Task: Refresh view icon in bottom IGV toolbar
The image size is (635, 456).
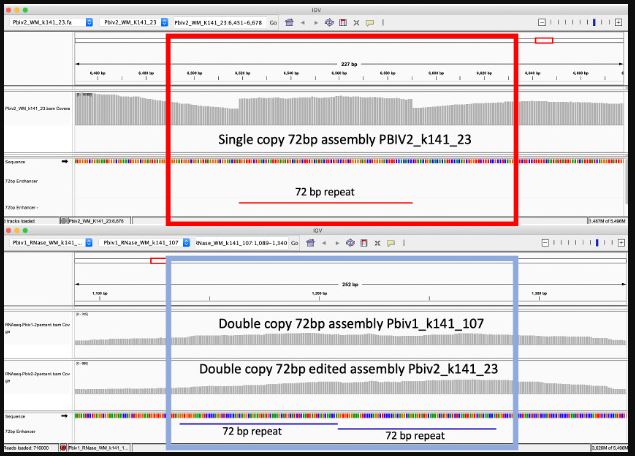Action: 350,243
